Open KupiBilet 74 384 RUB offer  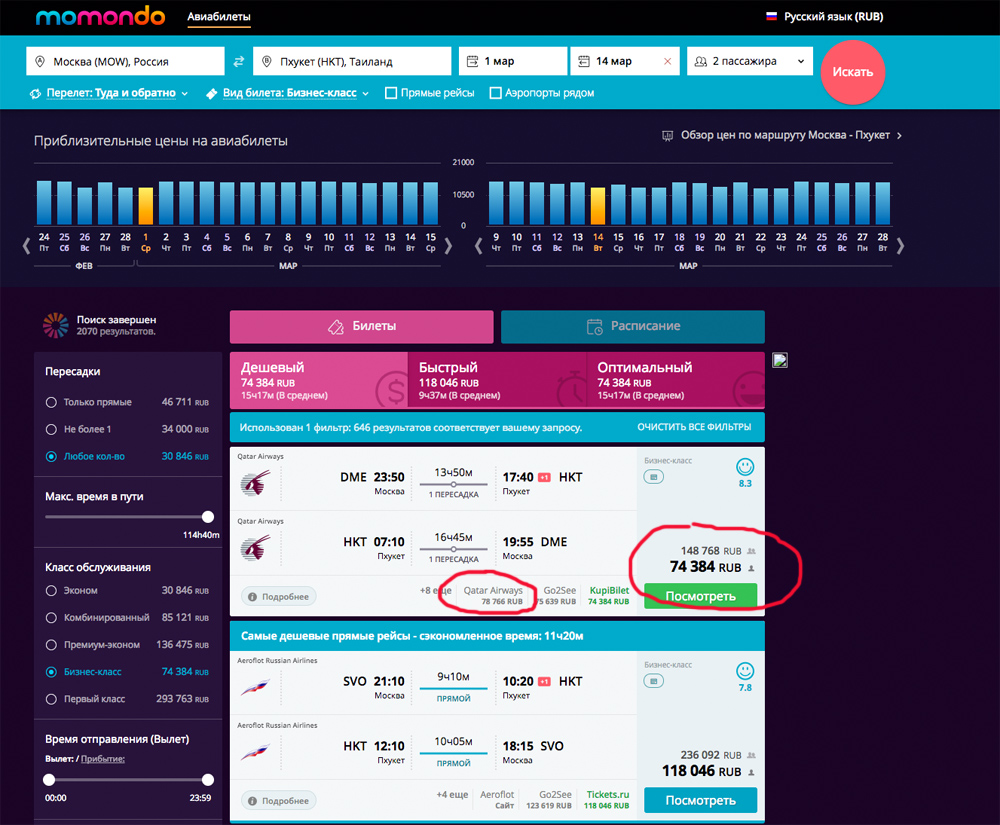pyautogui.click(x=608, y=596)
